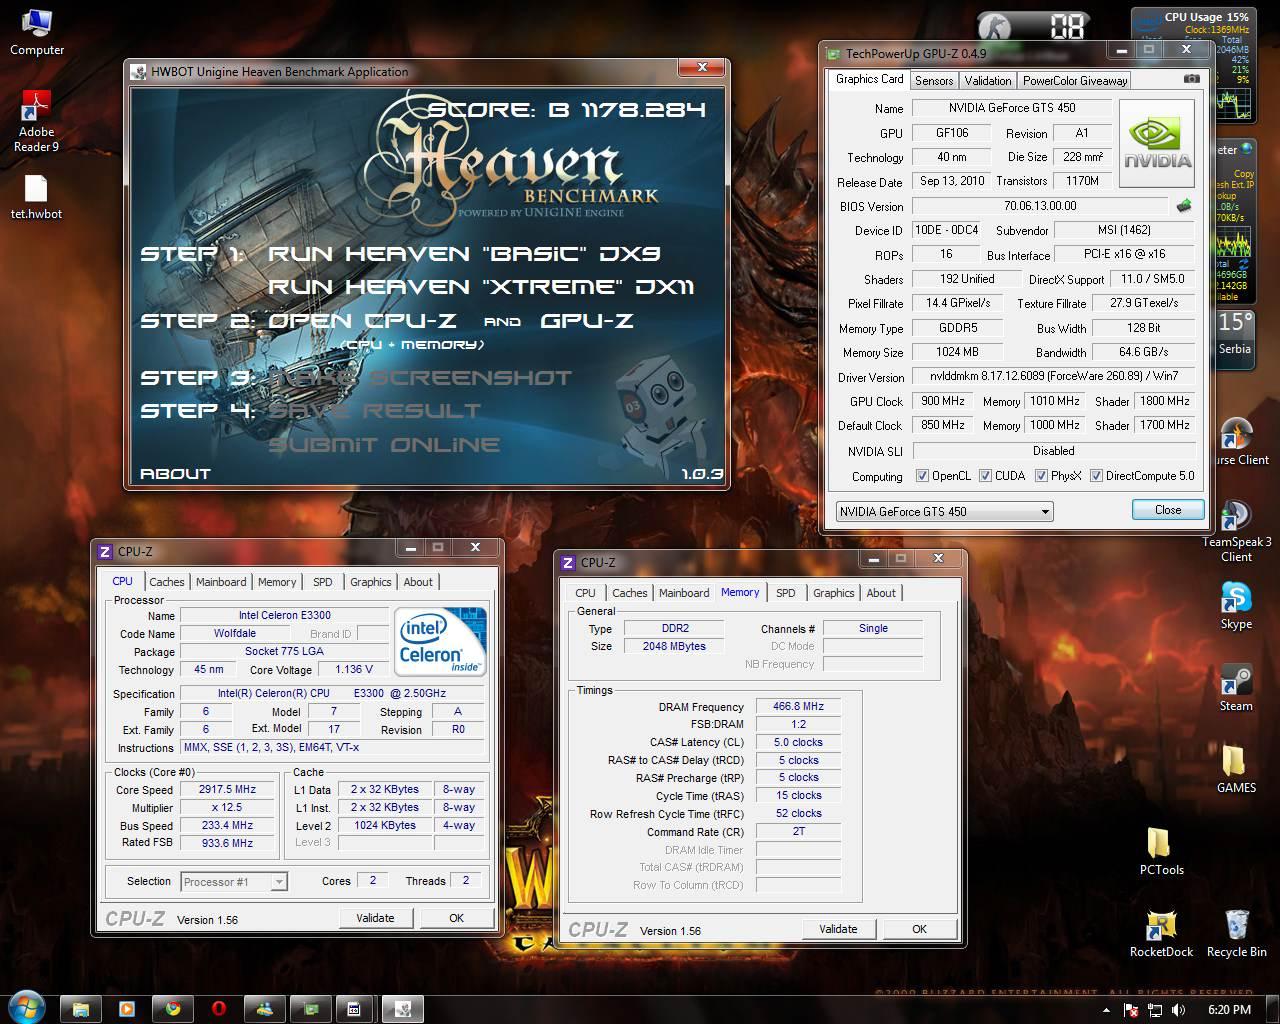
Task: Open the GAMES folder on desktop
Action: point(1236,770)
